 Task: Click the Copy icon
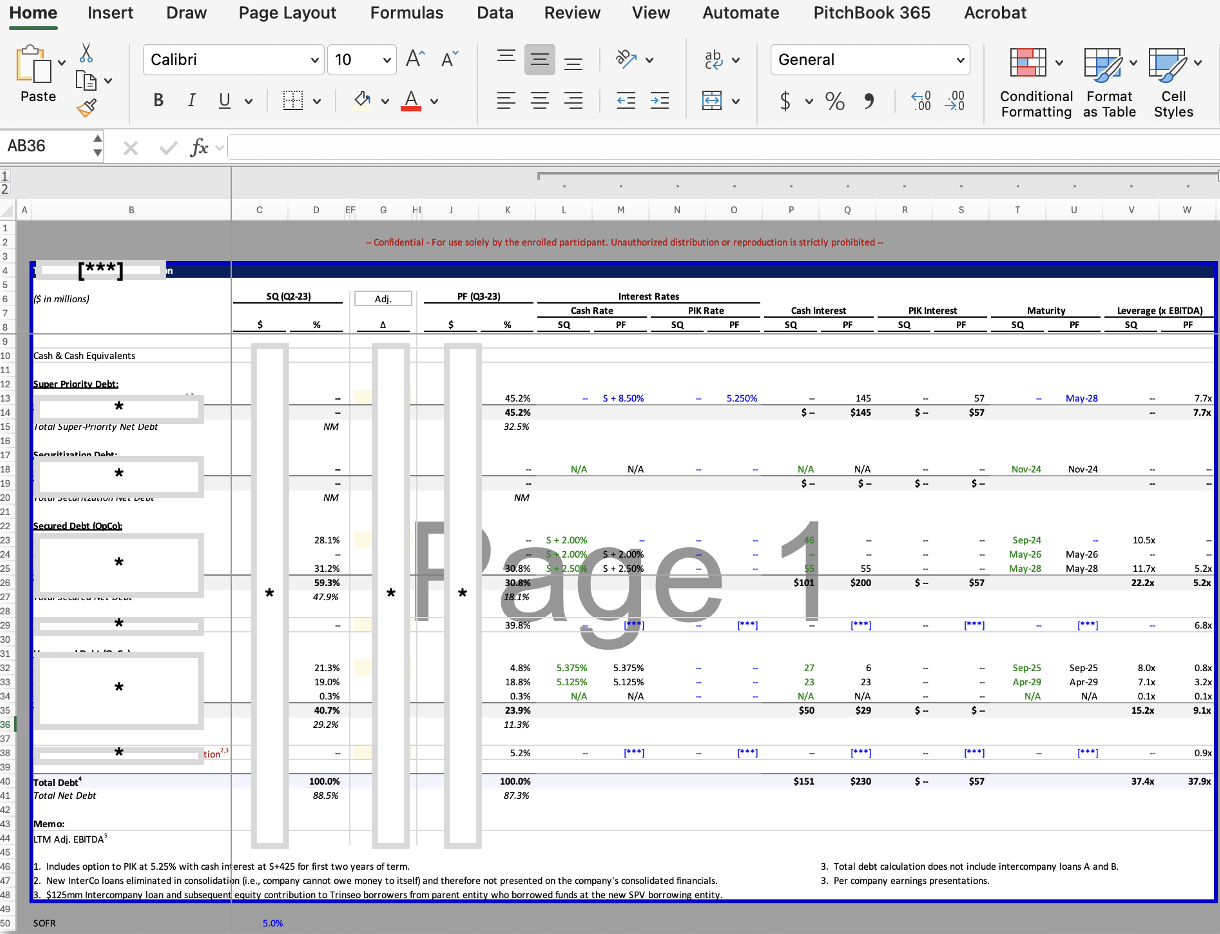pyautogui.click(x=86, y=80)
